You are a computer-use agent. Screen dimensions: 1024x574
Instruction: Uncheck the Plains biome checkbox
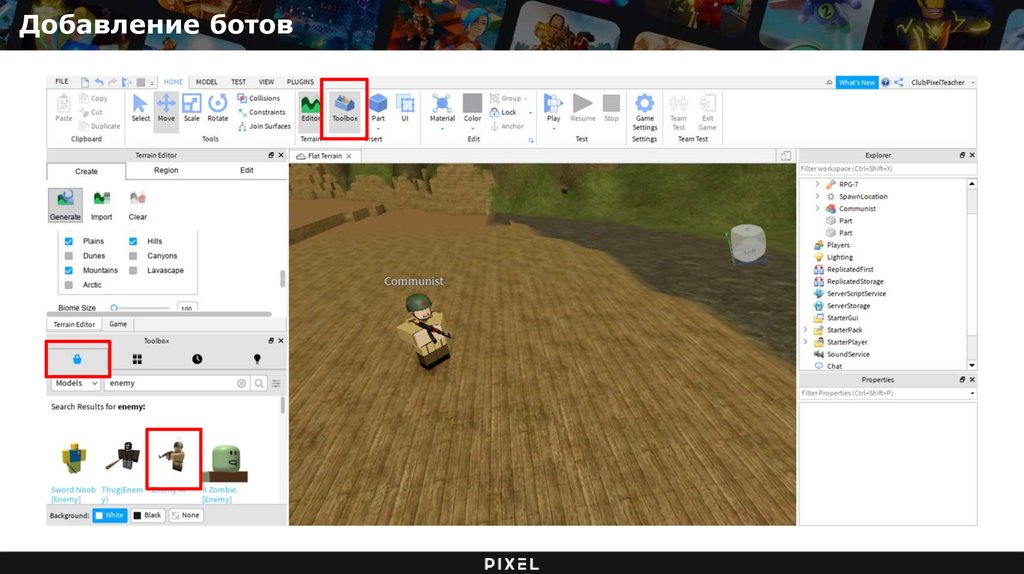tap(69, 241)
